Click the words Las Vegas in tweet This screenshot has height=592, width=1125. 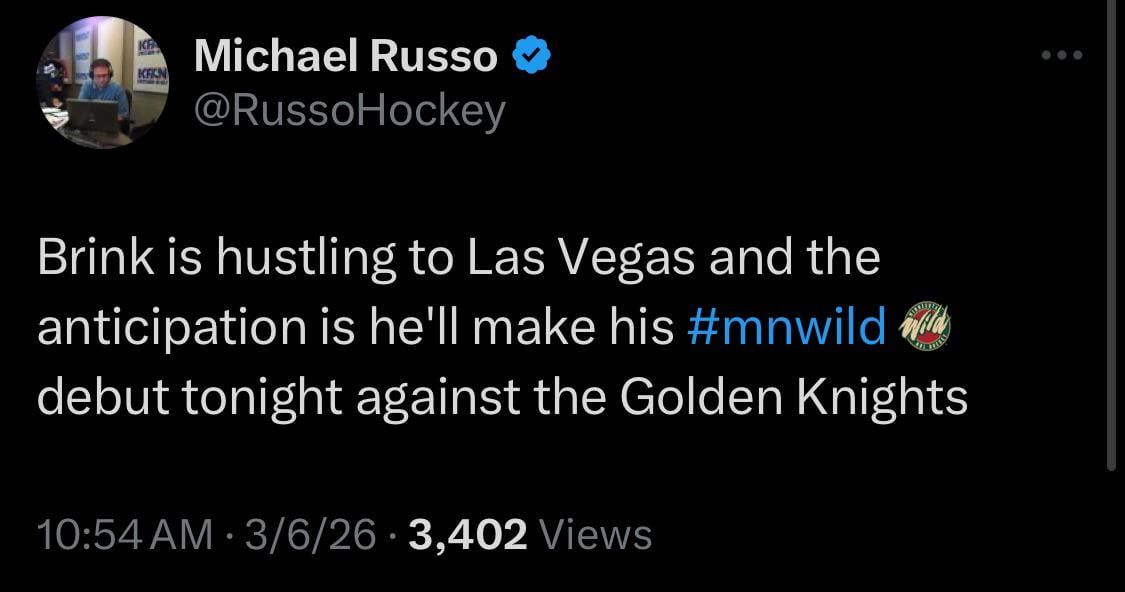(x=582, y=258)
